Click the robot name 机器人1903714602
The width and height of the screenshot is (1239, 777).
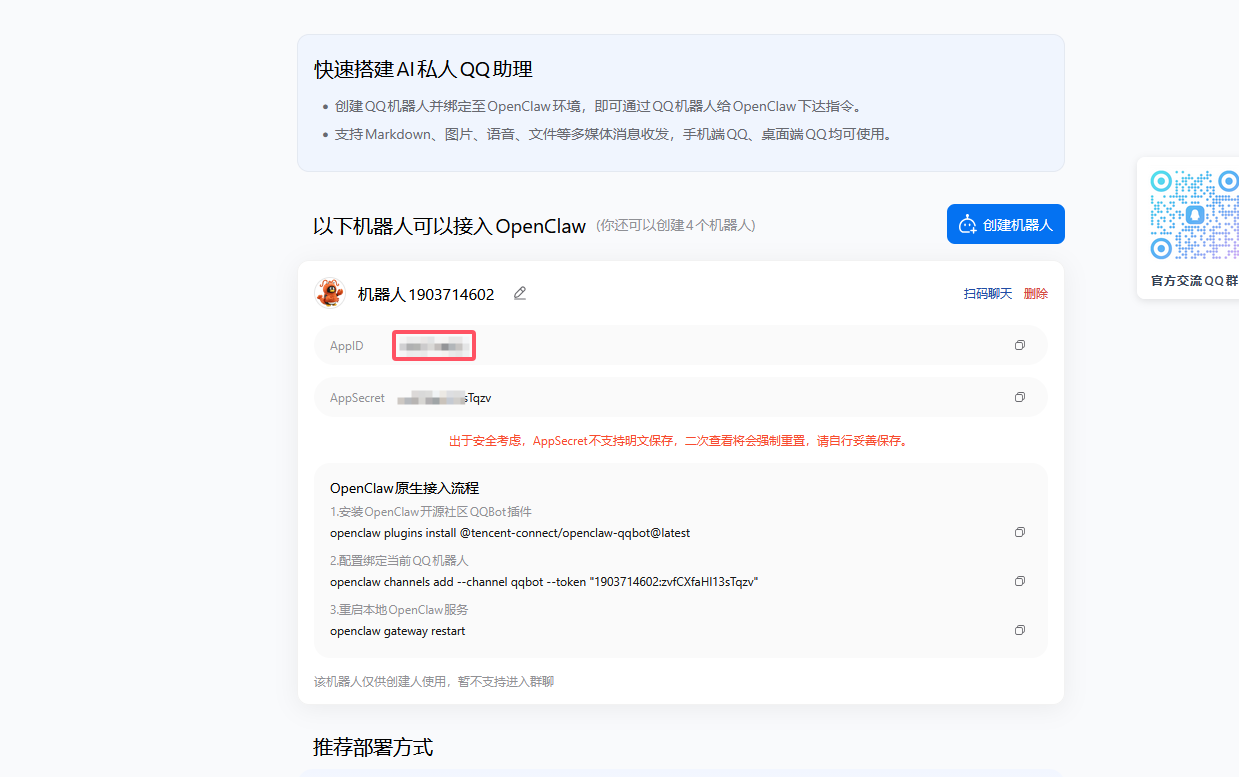point(426,294)
